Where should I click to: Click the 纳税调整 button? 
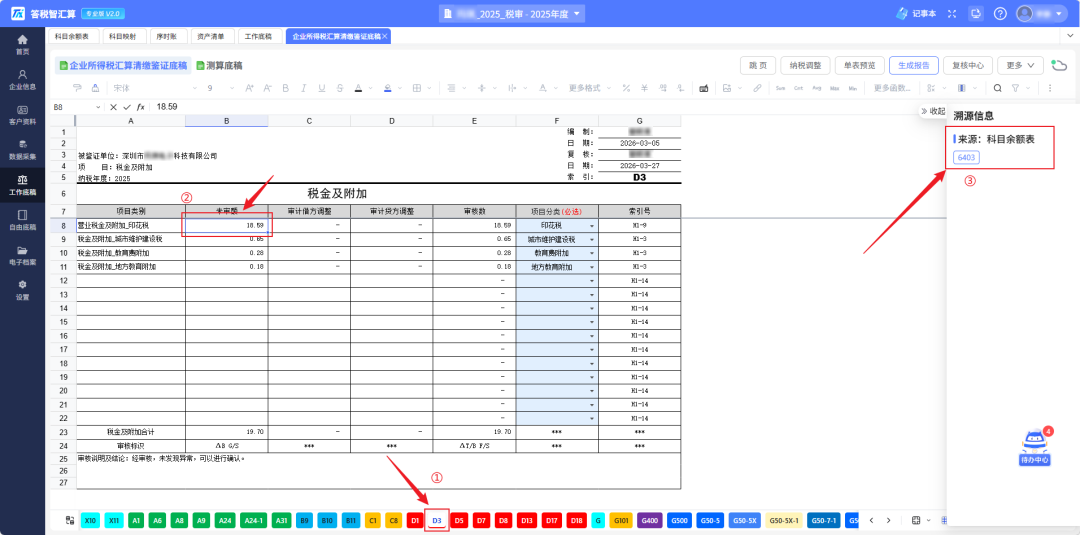coord(805,65)
